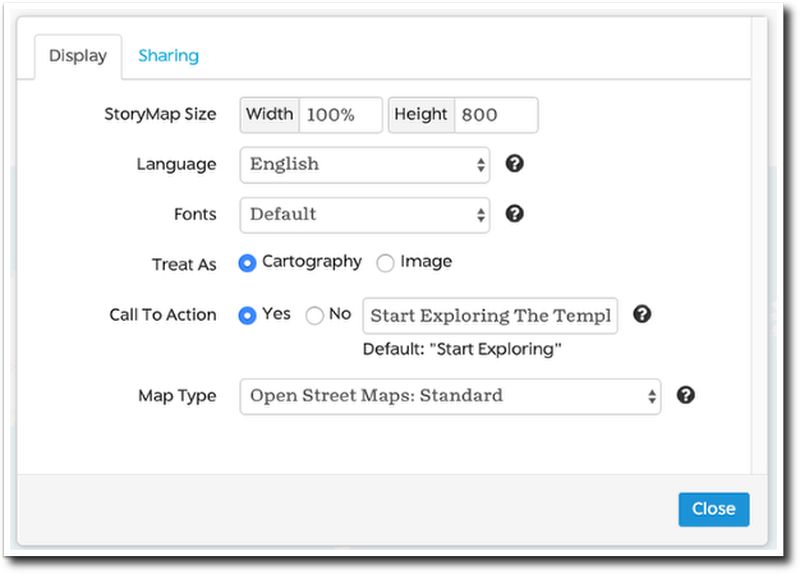Click the Width label addon
Image resolution: width=800 pixels, height=574 pixels.
coord(270,115)
